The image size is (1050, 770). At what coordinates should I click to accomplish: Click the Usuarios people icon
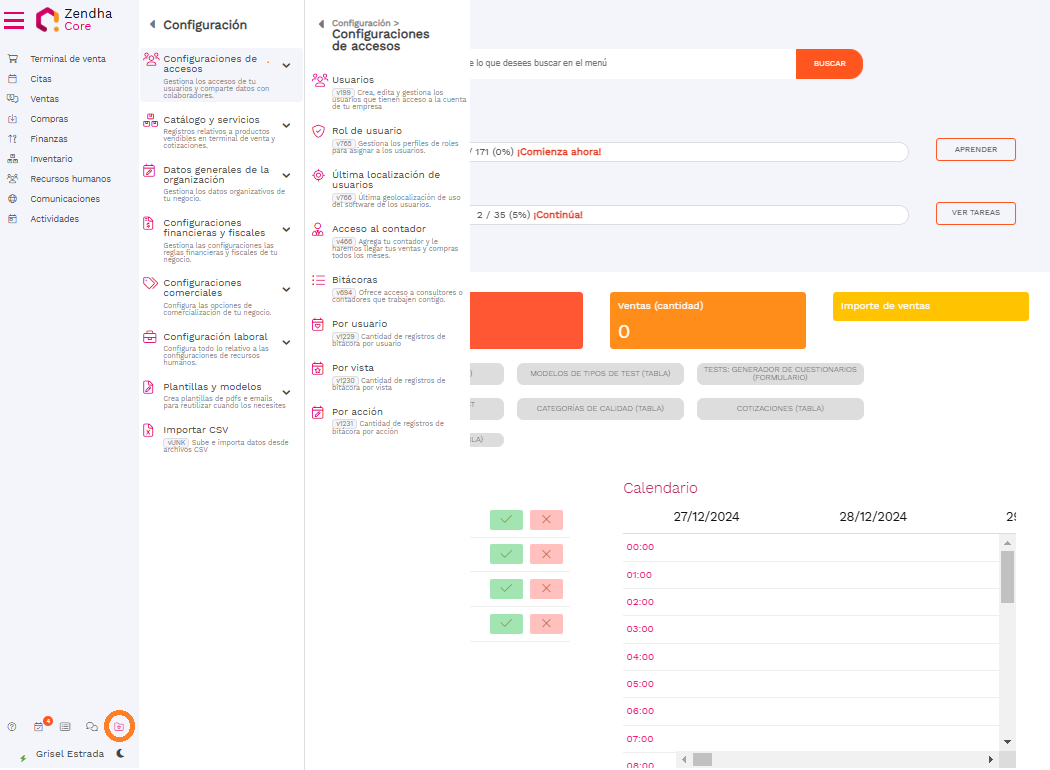[320, 80]
